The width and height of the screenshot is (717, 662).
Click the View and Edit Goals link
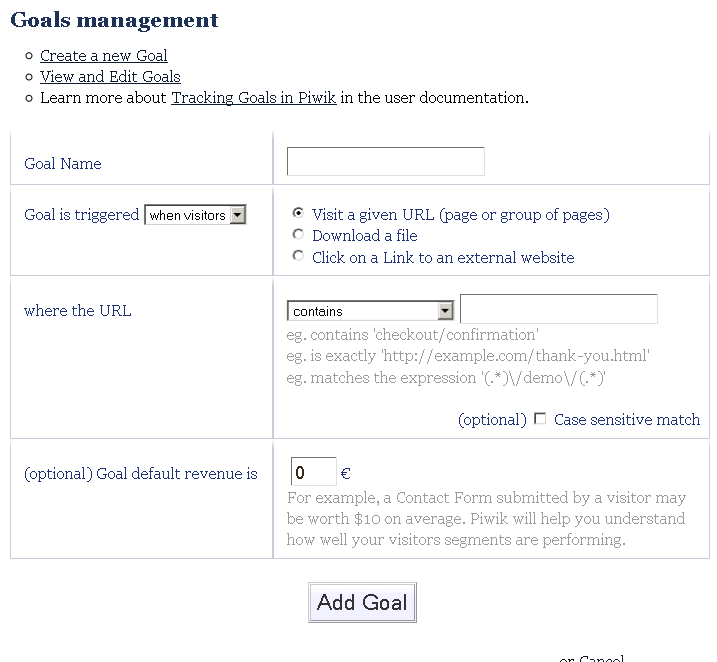110,77
